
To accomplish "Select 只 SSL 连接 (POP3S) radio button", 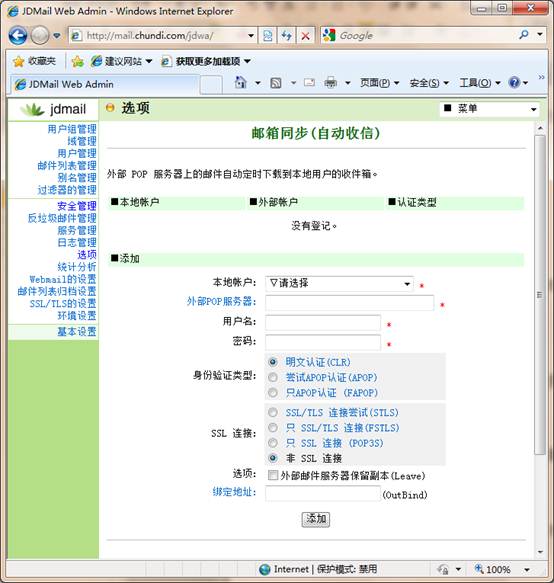I will click(x=273, y=443).
